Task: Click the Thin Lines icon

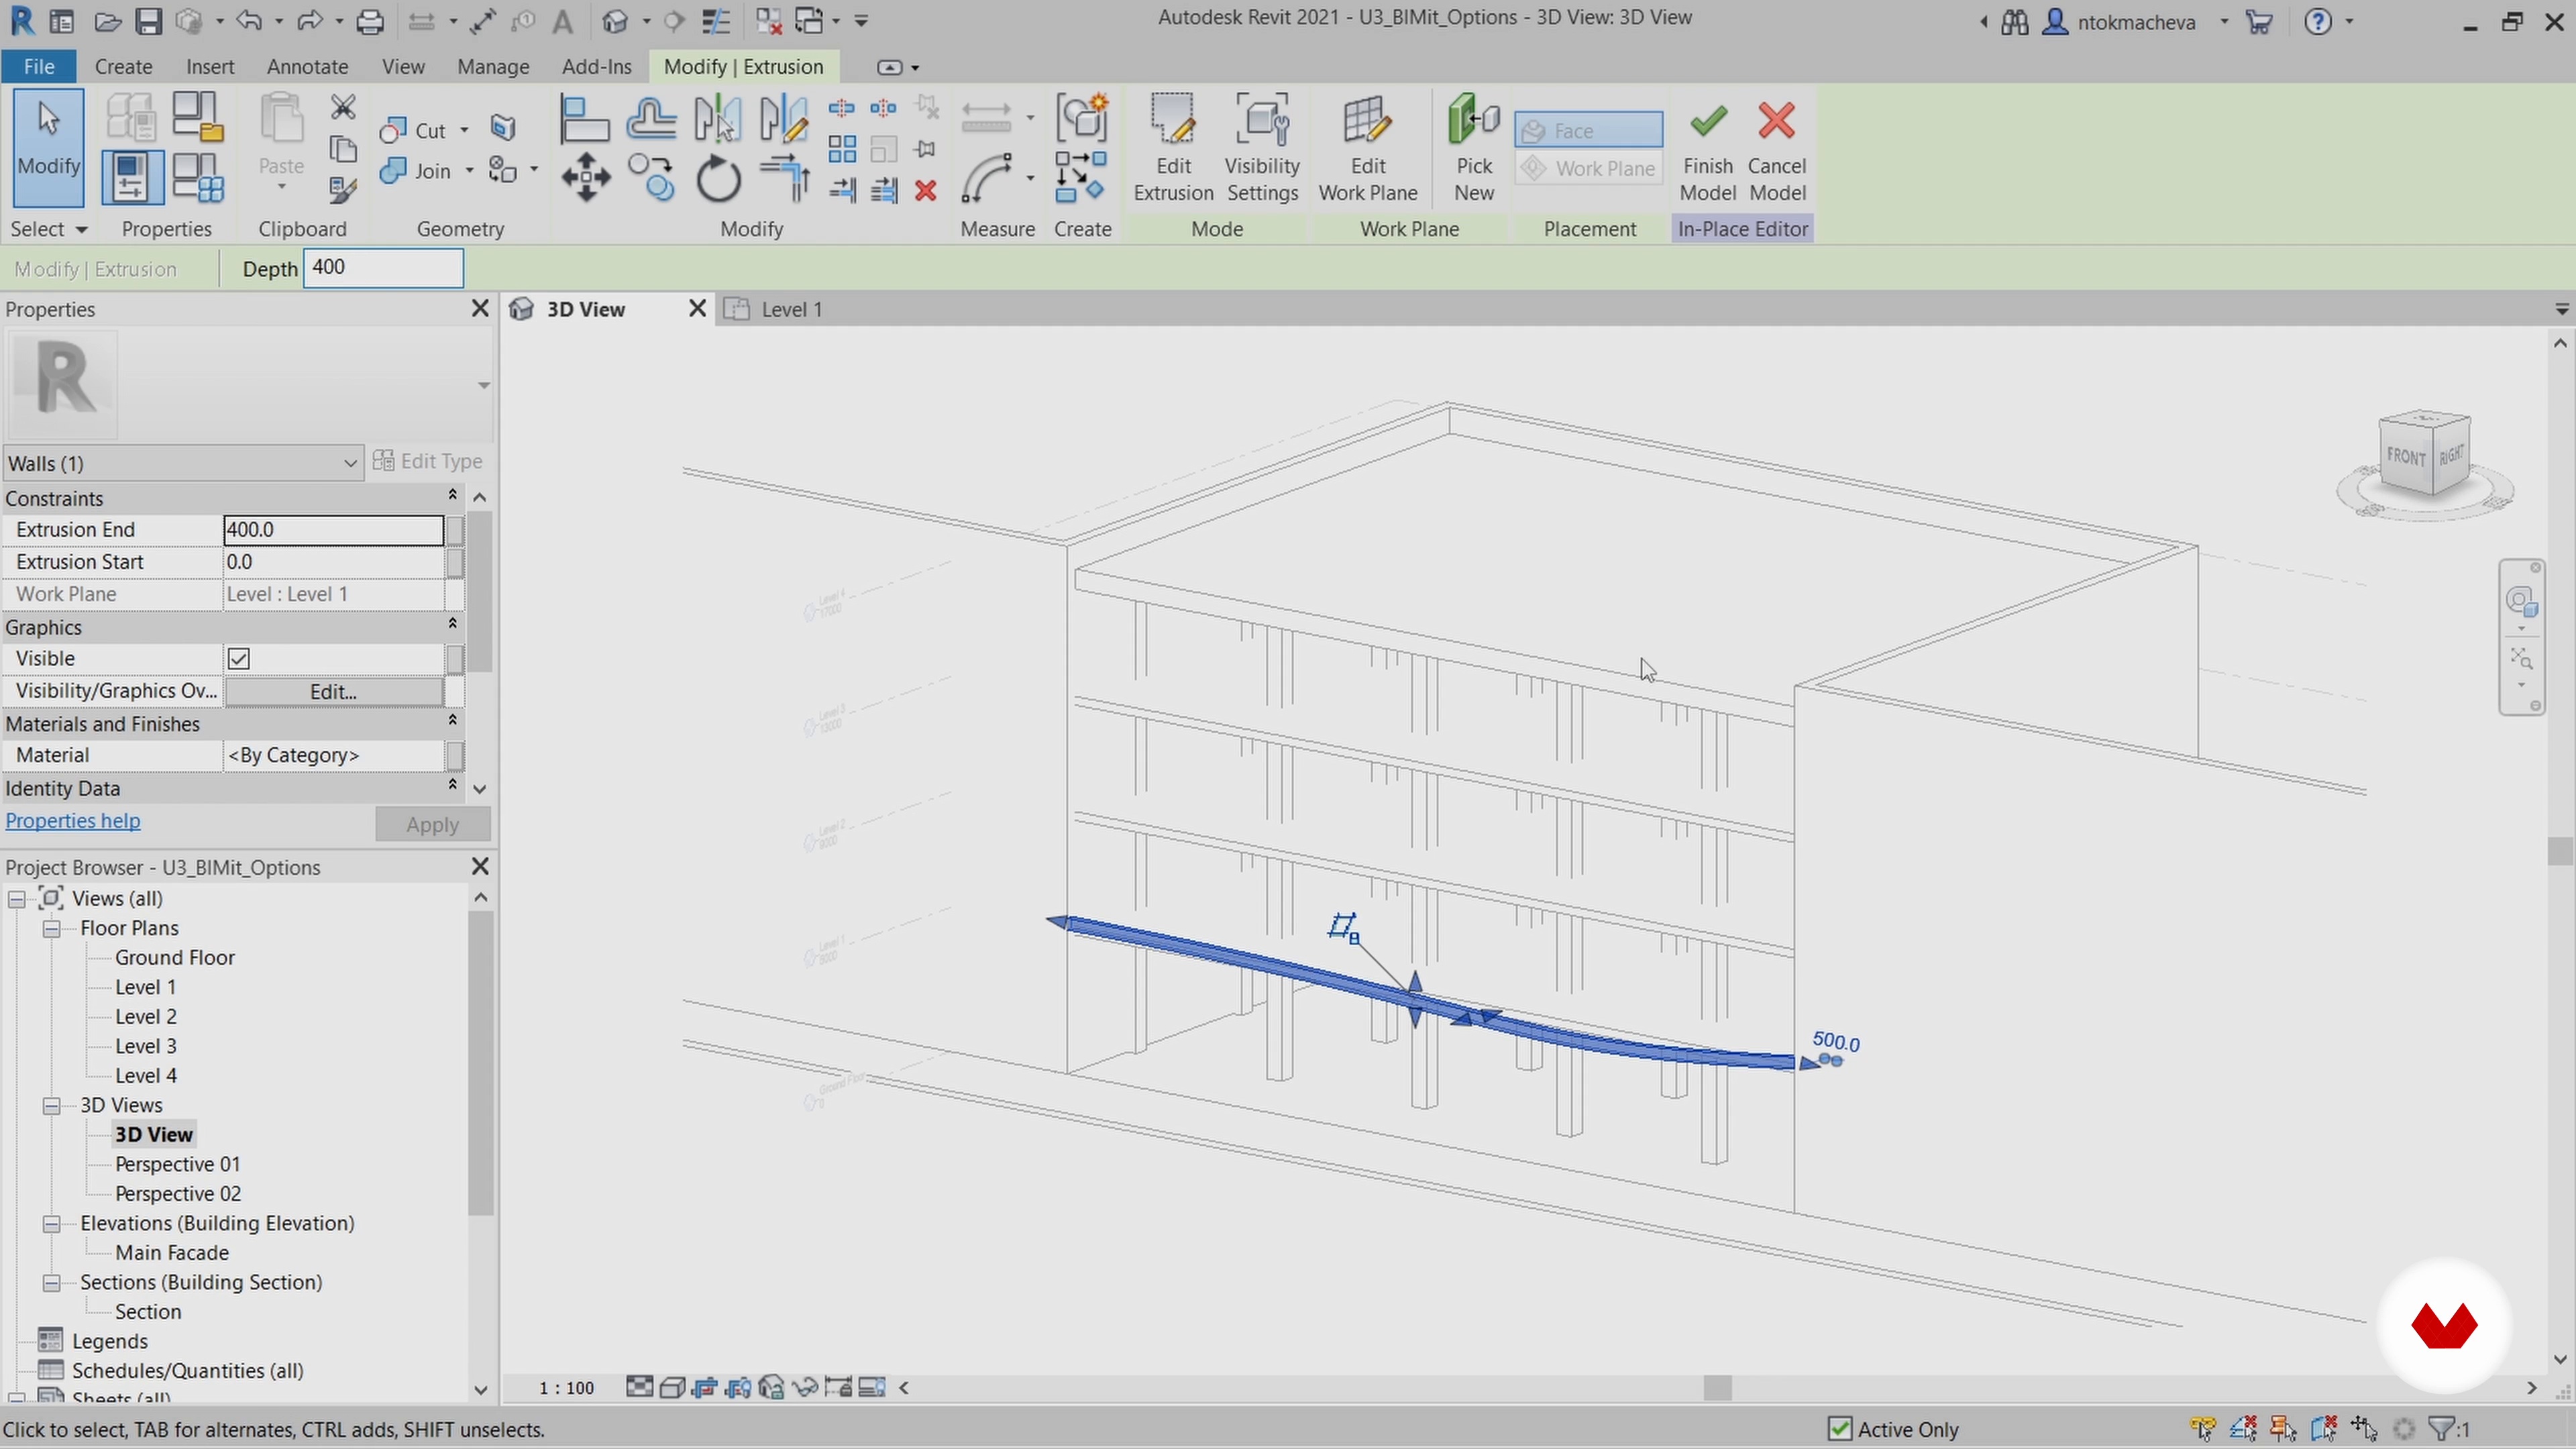Action: coord(715,21)
